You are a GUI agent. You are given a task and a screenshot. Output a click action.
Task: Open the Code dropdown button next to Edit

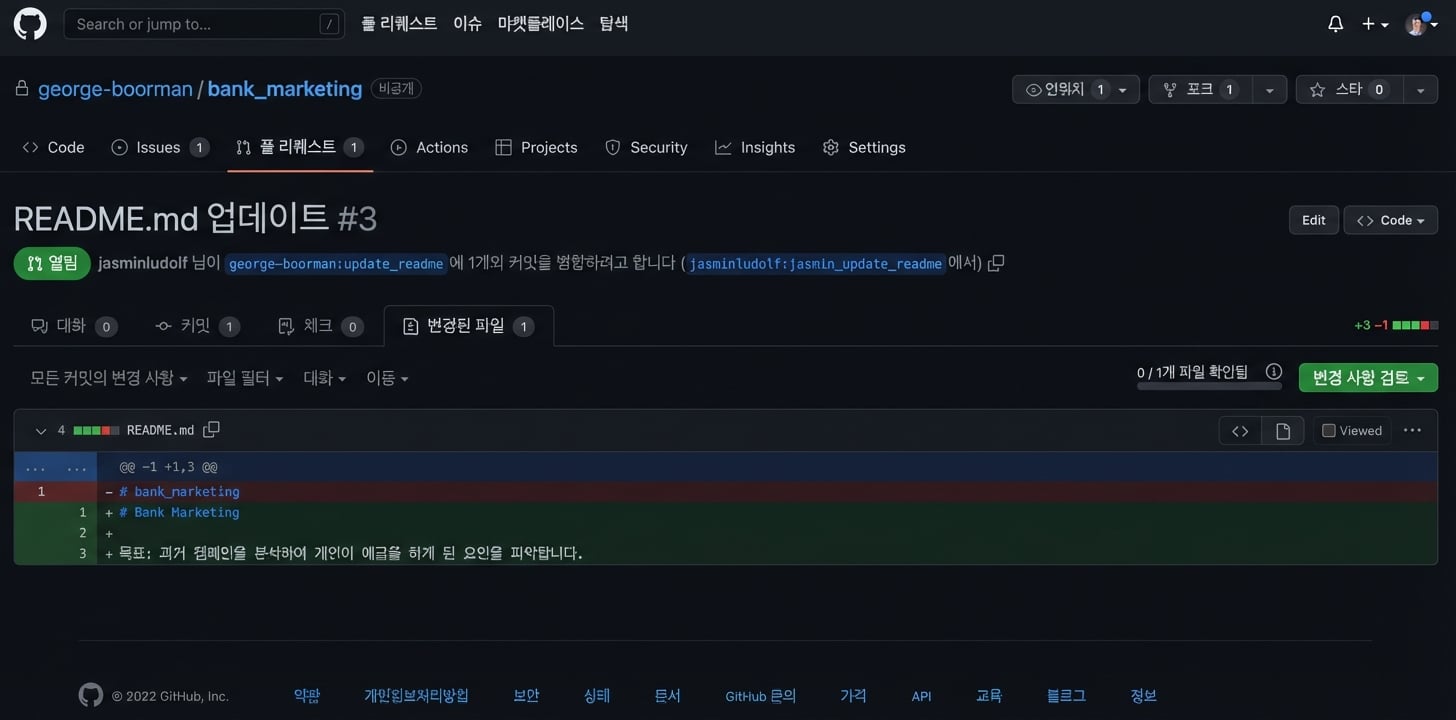click(1391, 220)
